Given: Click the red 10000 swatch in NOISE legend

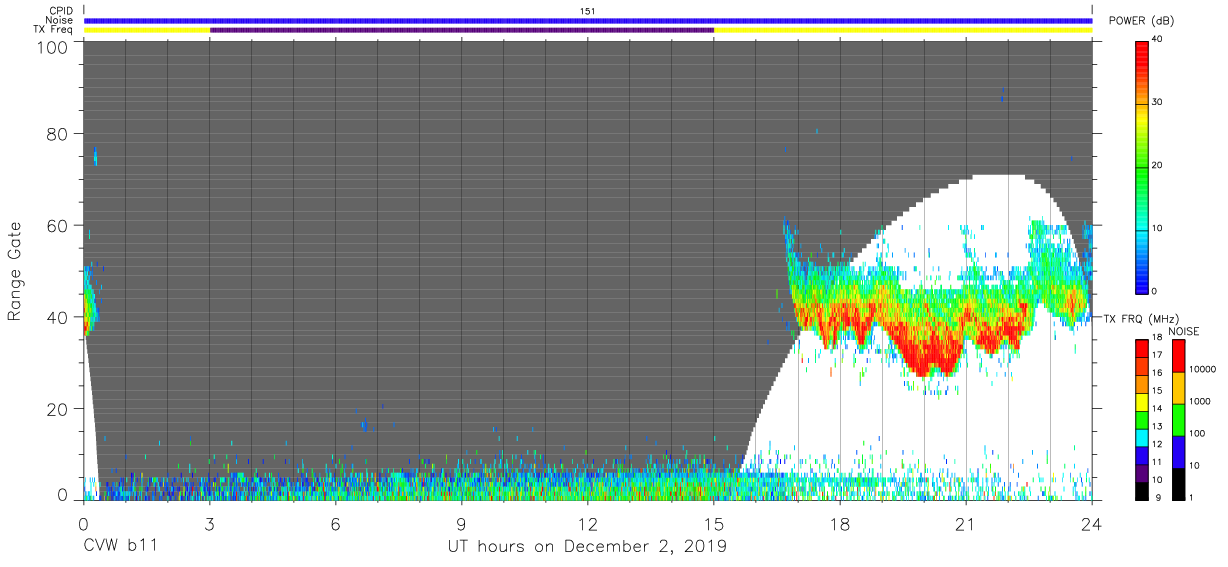Looking at the screenshot, I should (x=1178, y=356).
